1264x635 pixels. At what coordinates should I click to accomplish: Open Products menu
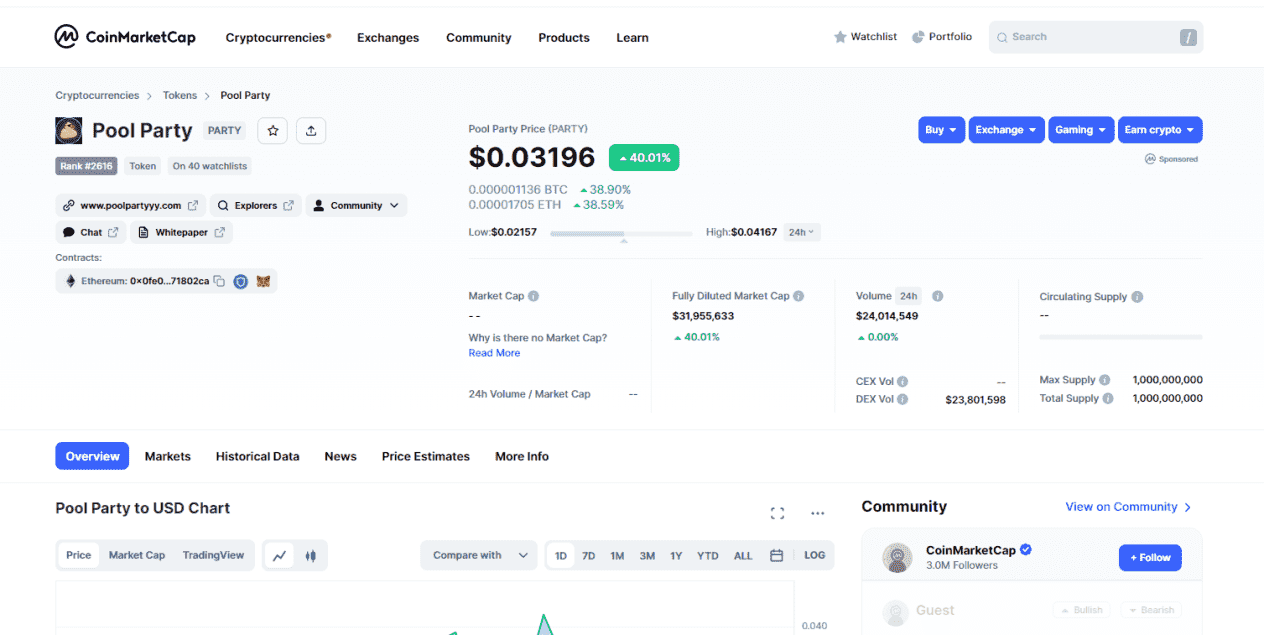point(564,38)
